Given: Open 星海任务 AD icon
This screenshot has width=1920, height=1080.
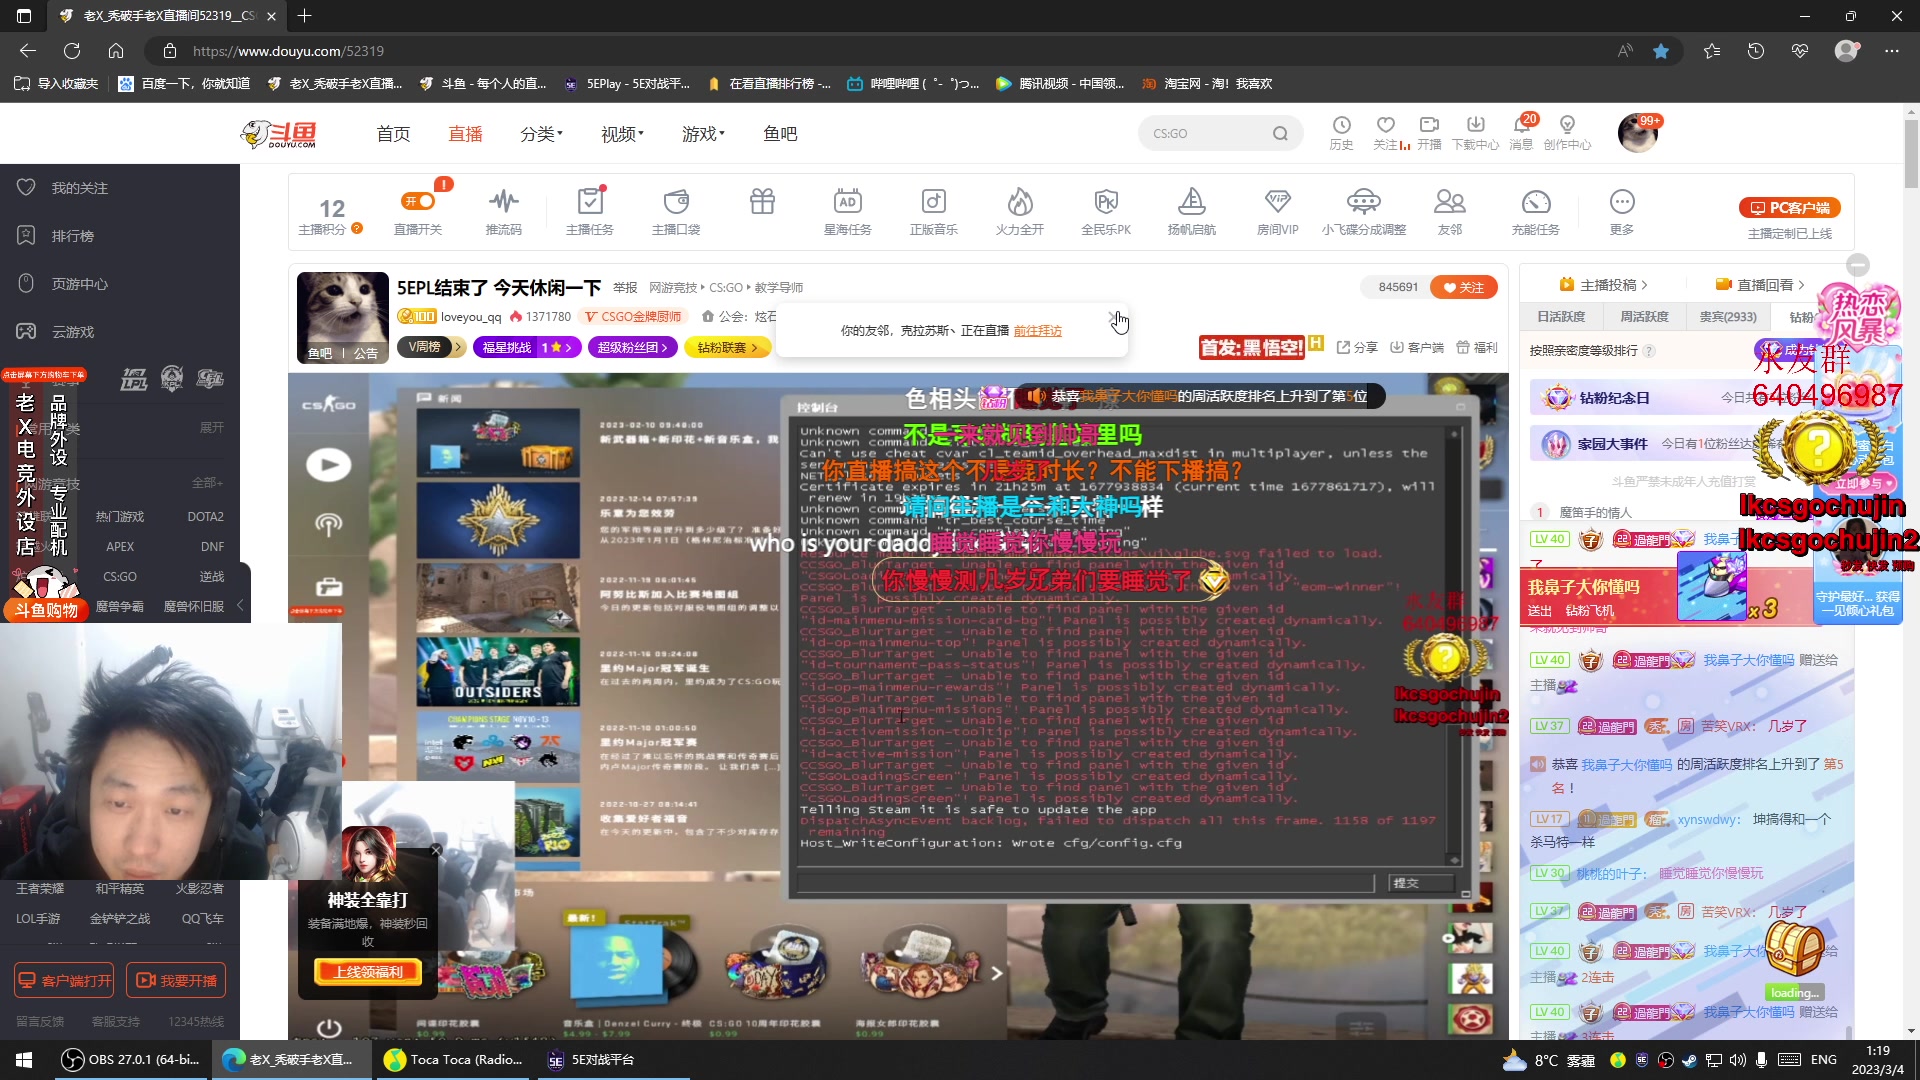Looking at the screenshot, I should (848, 201).
